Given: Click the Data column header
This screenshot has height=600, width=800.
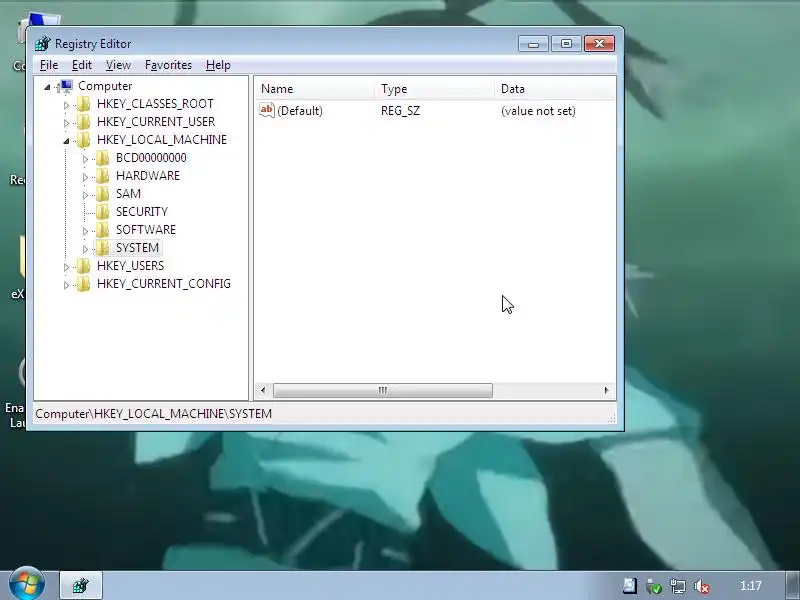Looking at the screenshot, I should pyautogui.click(x=556, y=89).
